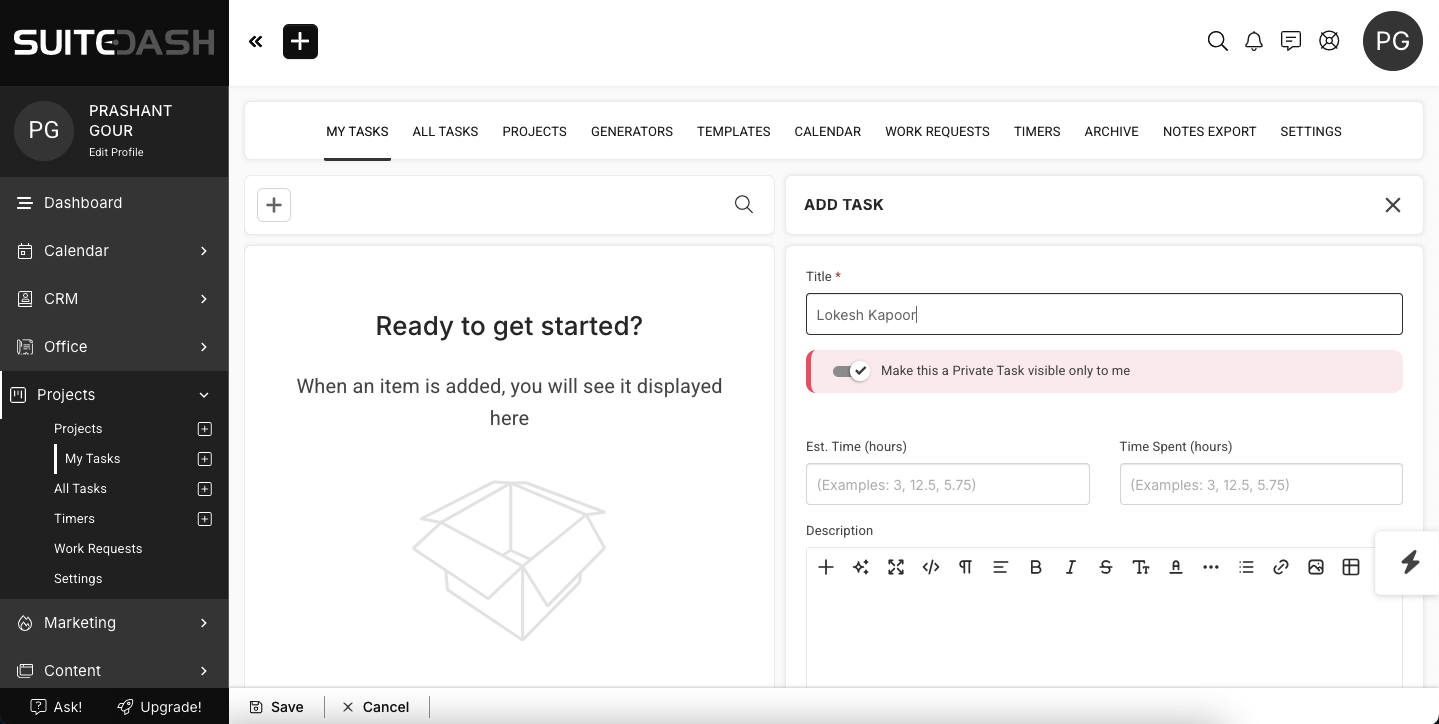1439x724 pixels.
Task: Switch to the WORK REQUESTS tab
Action: pyautogui.click(x=937, y=131)
